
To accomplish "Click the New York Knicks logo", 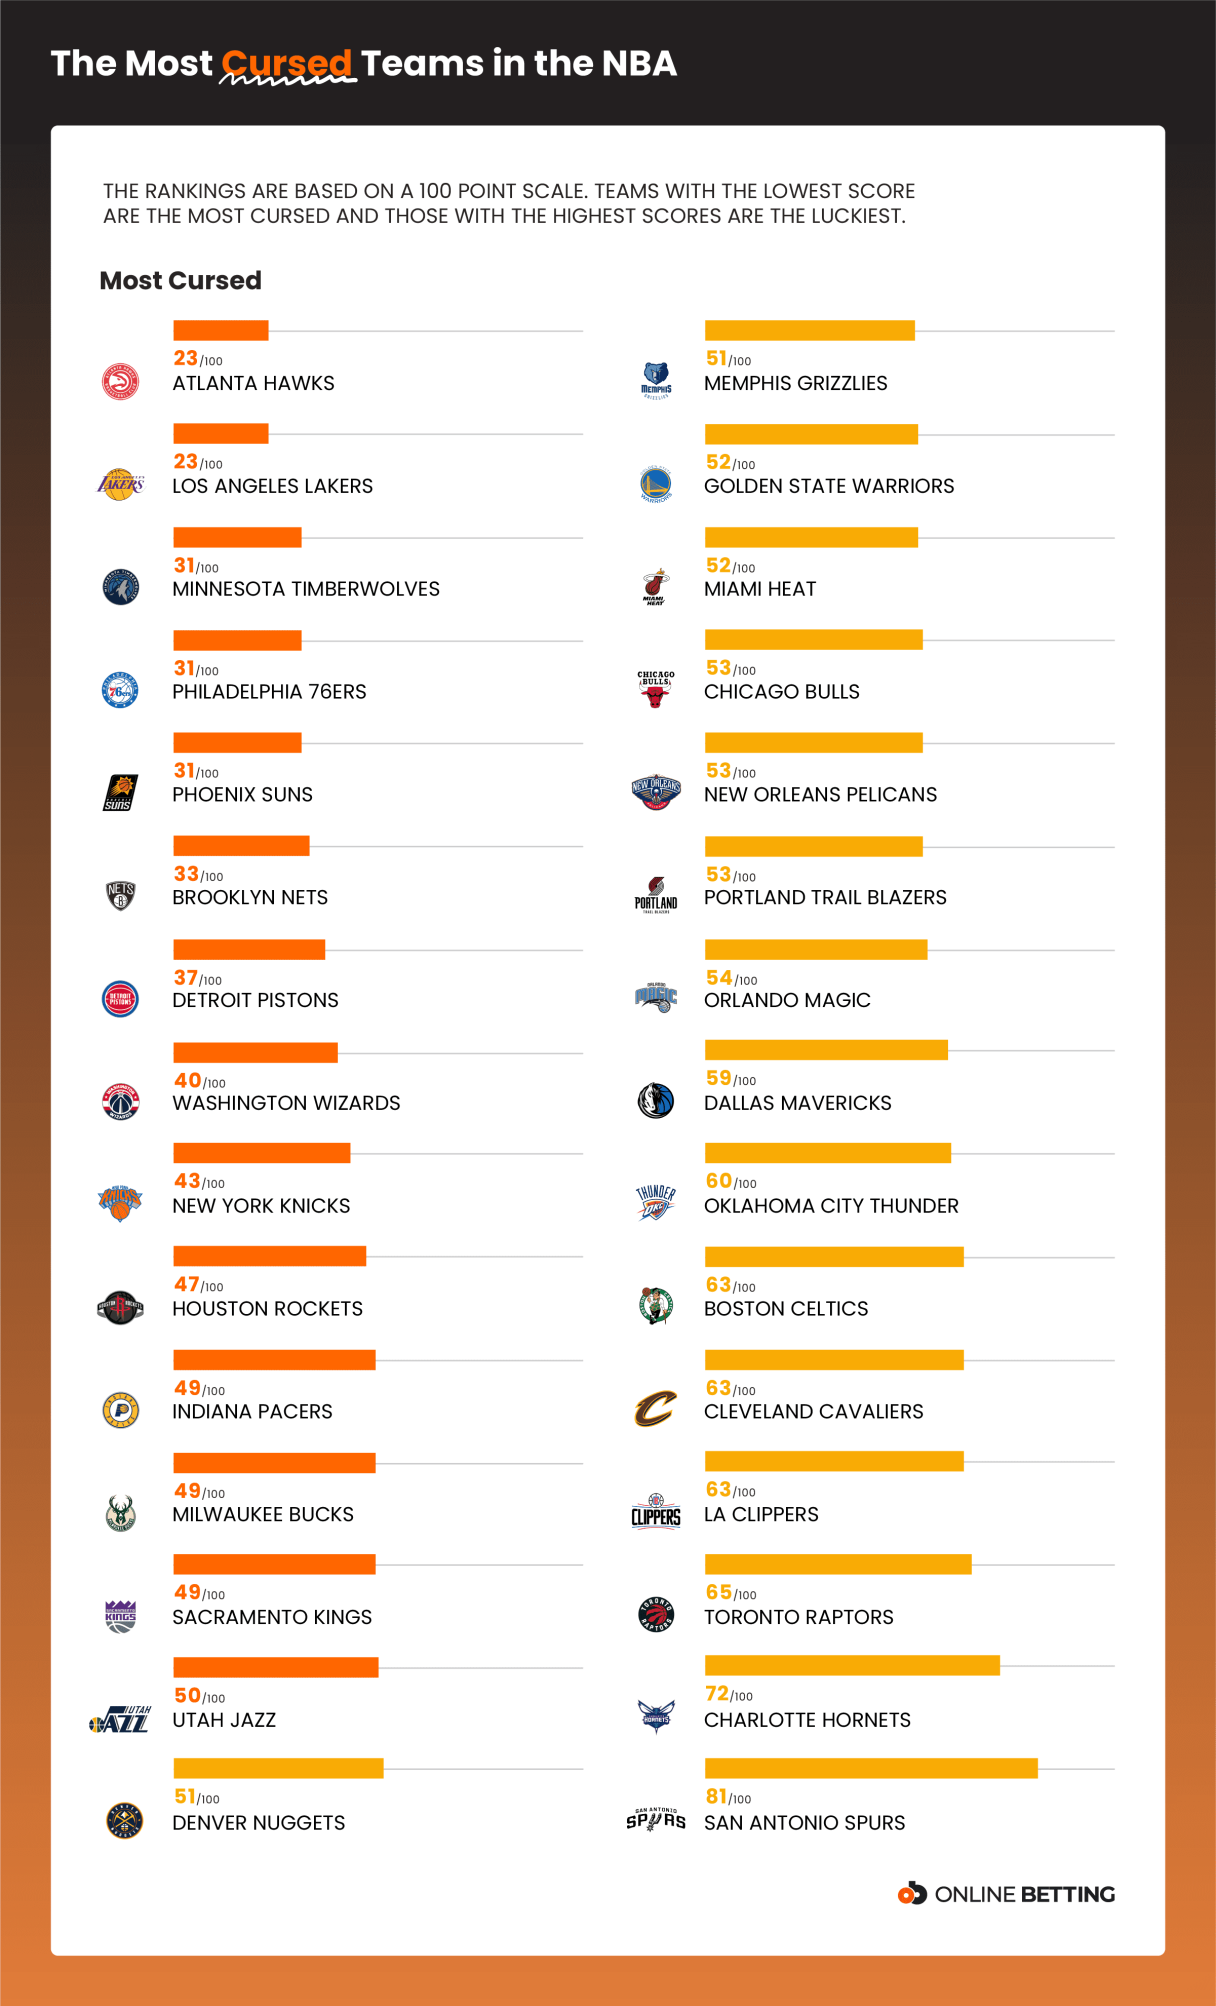I will [x=120, y=1203].
